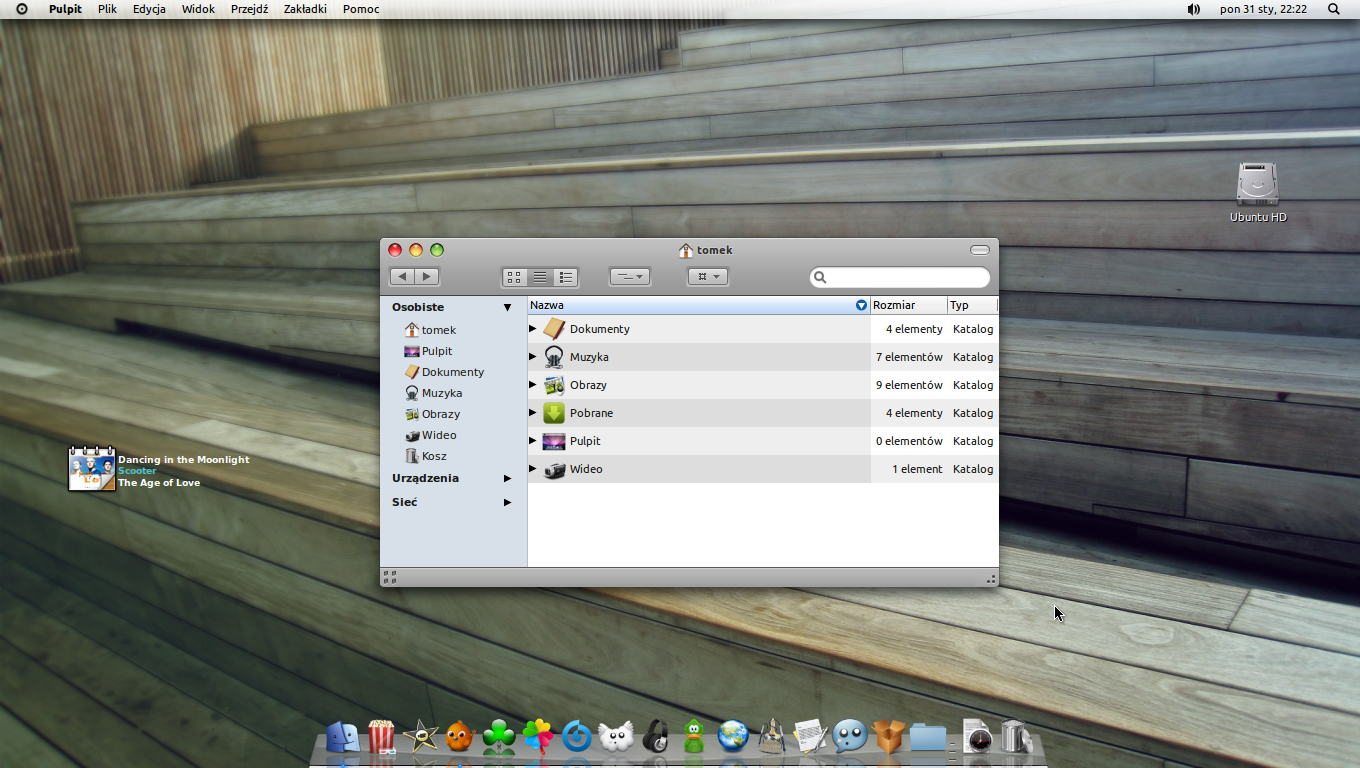Open the arrange-items dropdown in the toolbar

(x=707, y=277)
